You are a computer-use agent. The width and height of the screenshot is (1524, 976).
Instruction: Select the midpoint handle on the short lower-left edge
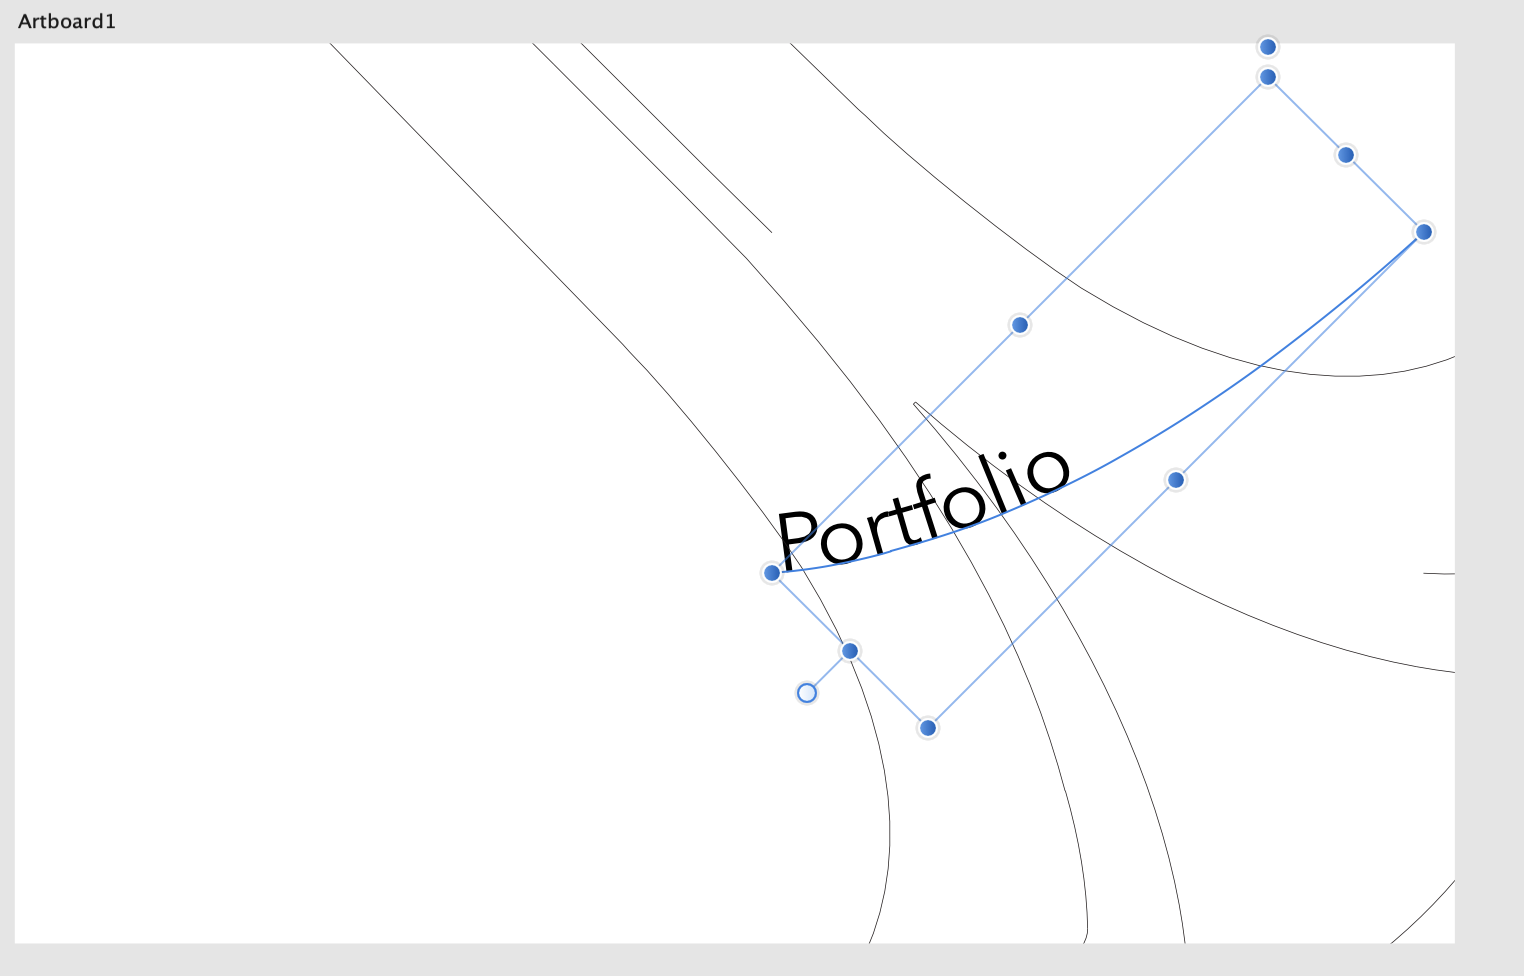[850, 651]
